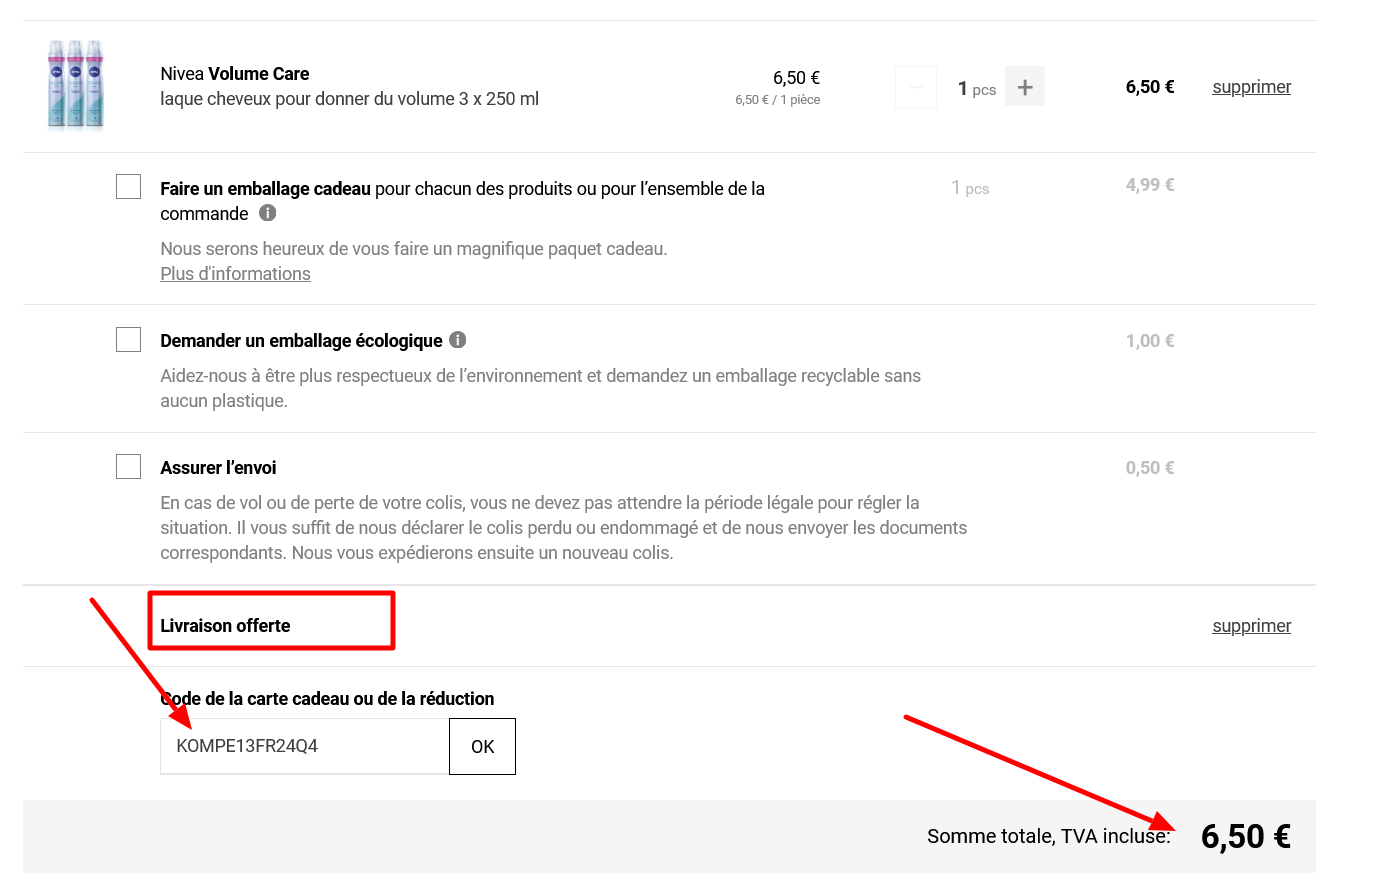Show info icon for ecological packaging

[458, 340]
